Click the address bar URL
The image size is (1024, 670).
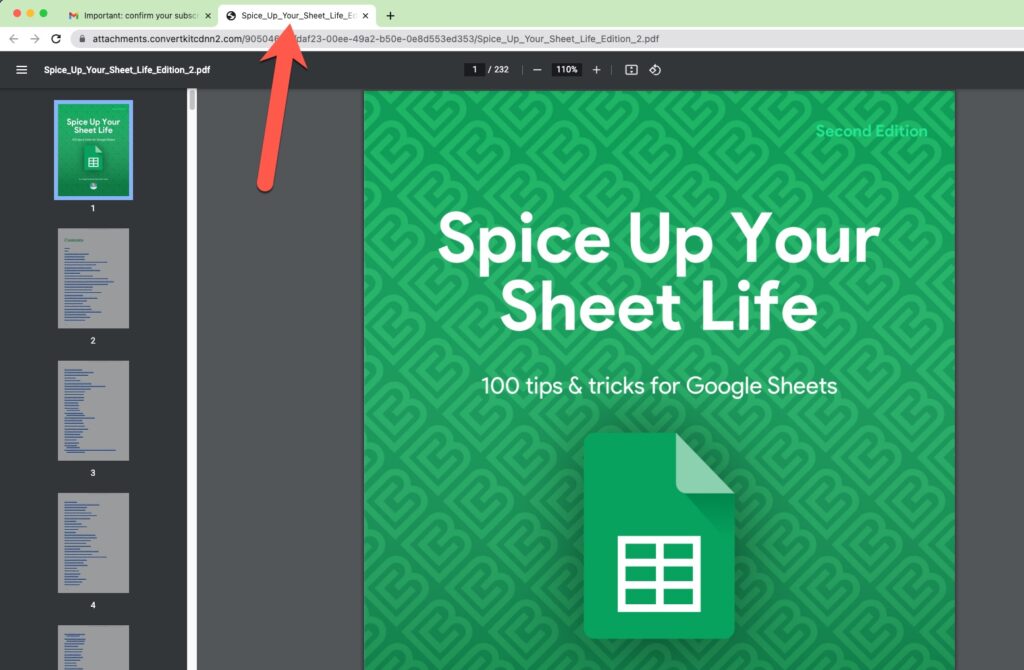376,39
